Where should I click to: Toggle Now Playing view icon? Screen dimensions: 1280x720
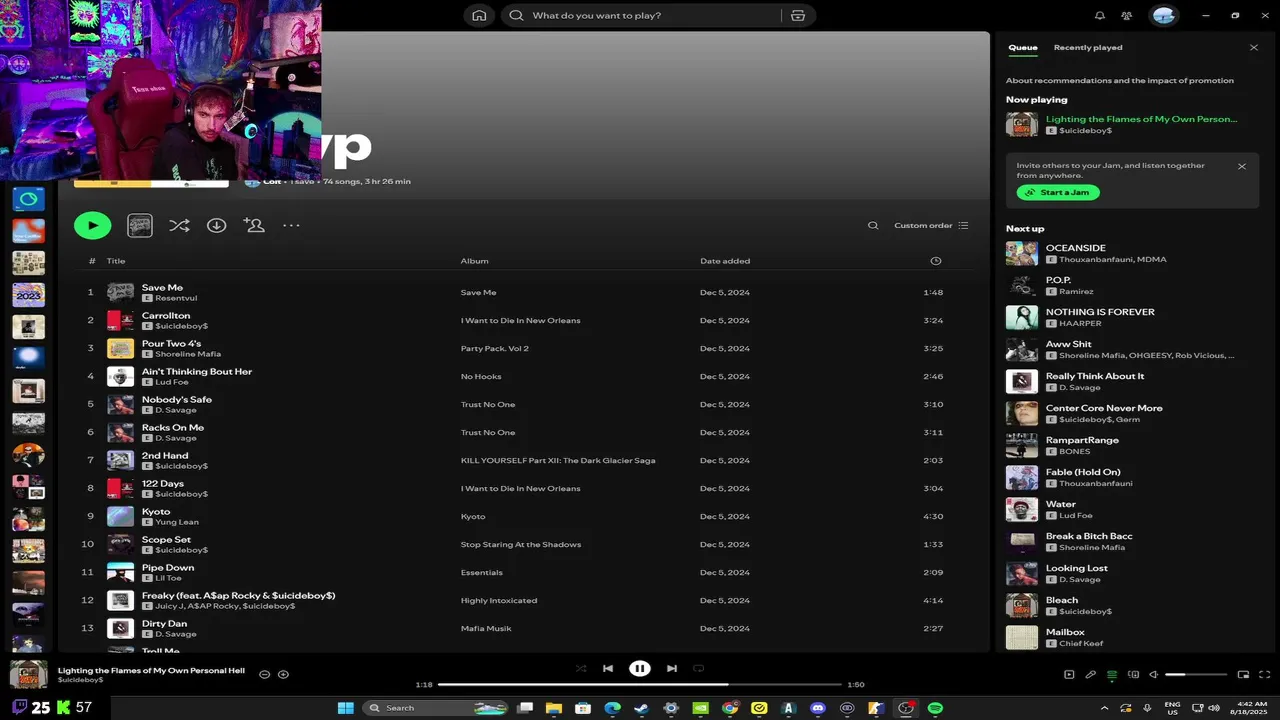pos(1069,675)
